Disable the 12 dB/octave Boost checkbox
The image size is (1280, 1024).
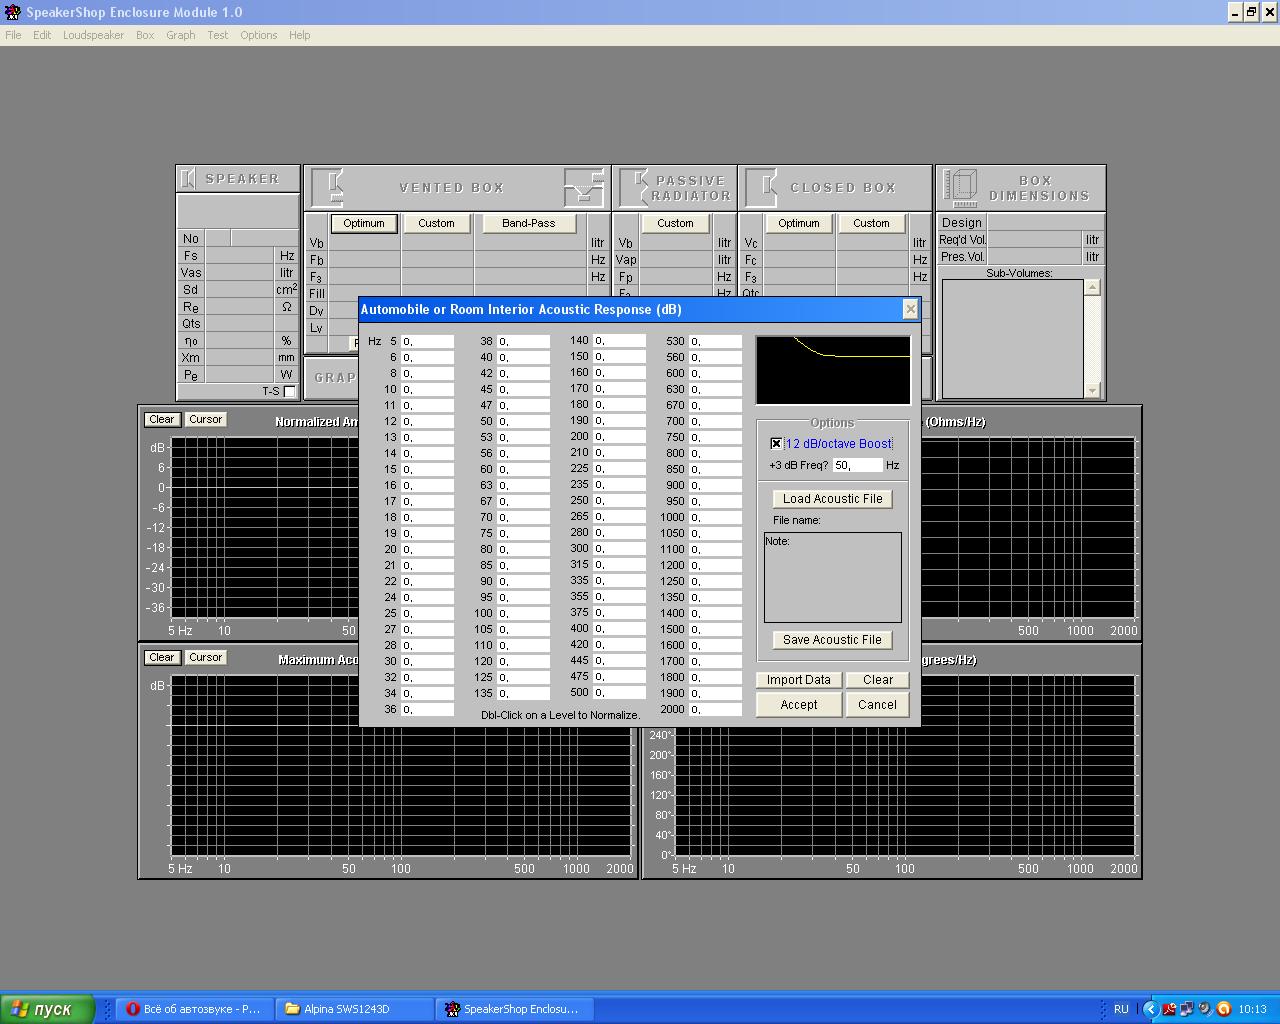(x=776, y=444)
